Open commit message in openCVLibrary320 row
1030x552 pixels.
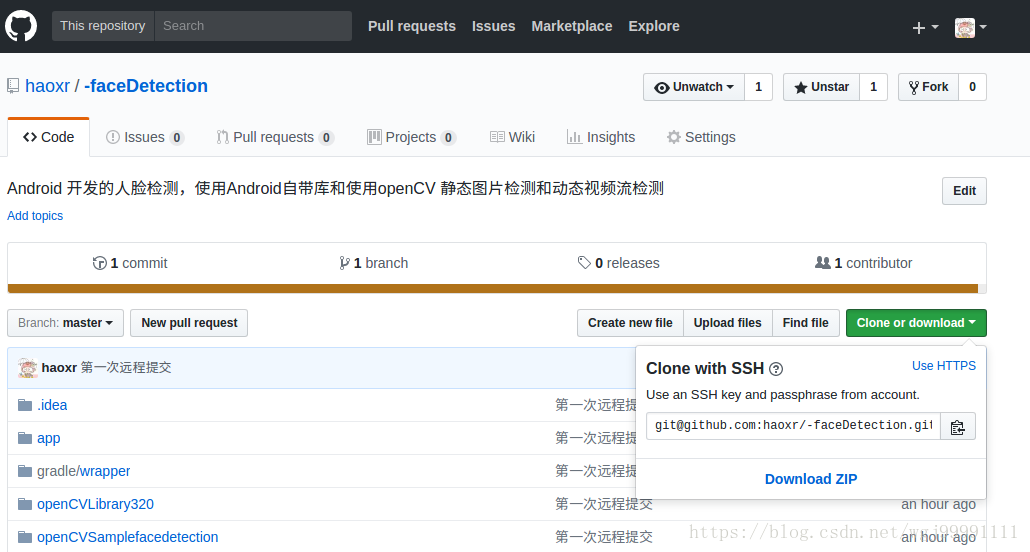tap(604, 504)
